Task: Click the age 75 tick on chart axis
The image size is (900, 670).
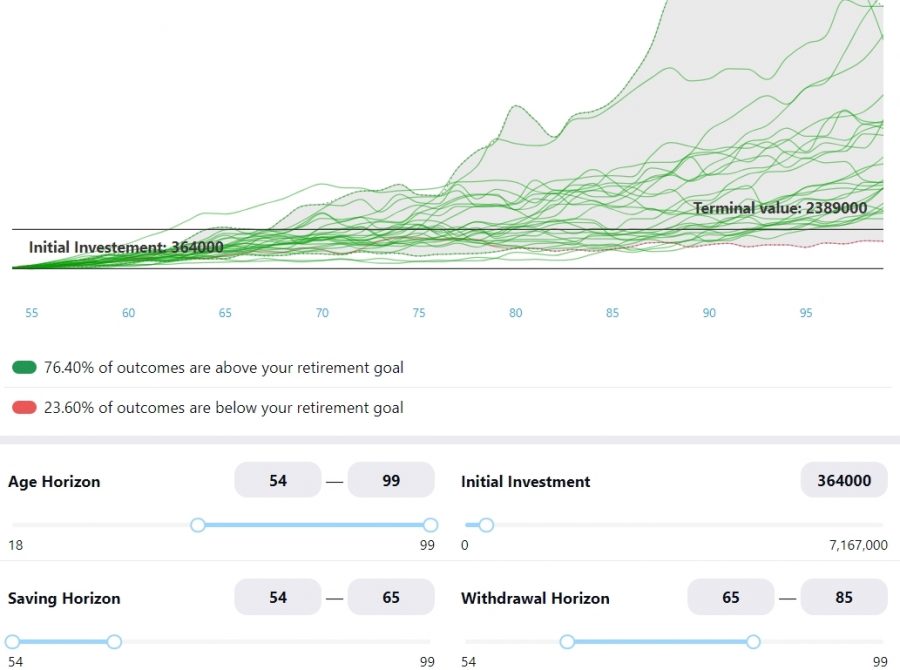Action: (x=419, y=313)
